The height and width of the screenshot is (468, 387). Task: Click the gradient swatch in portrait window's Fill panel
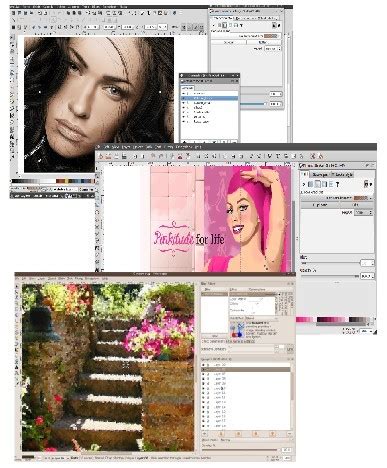pyautogui.click(x=271, y=36)
